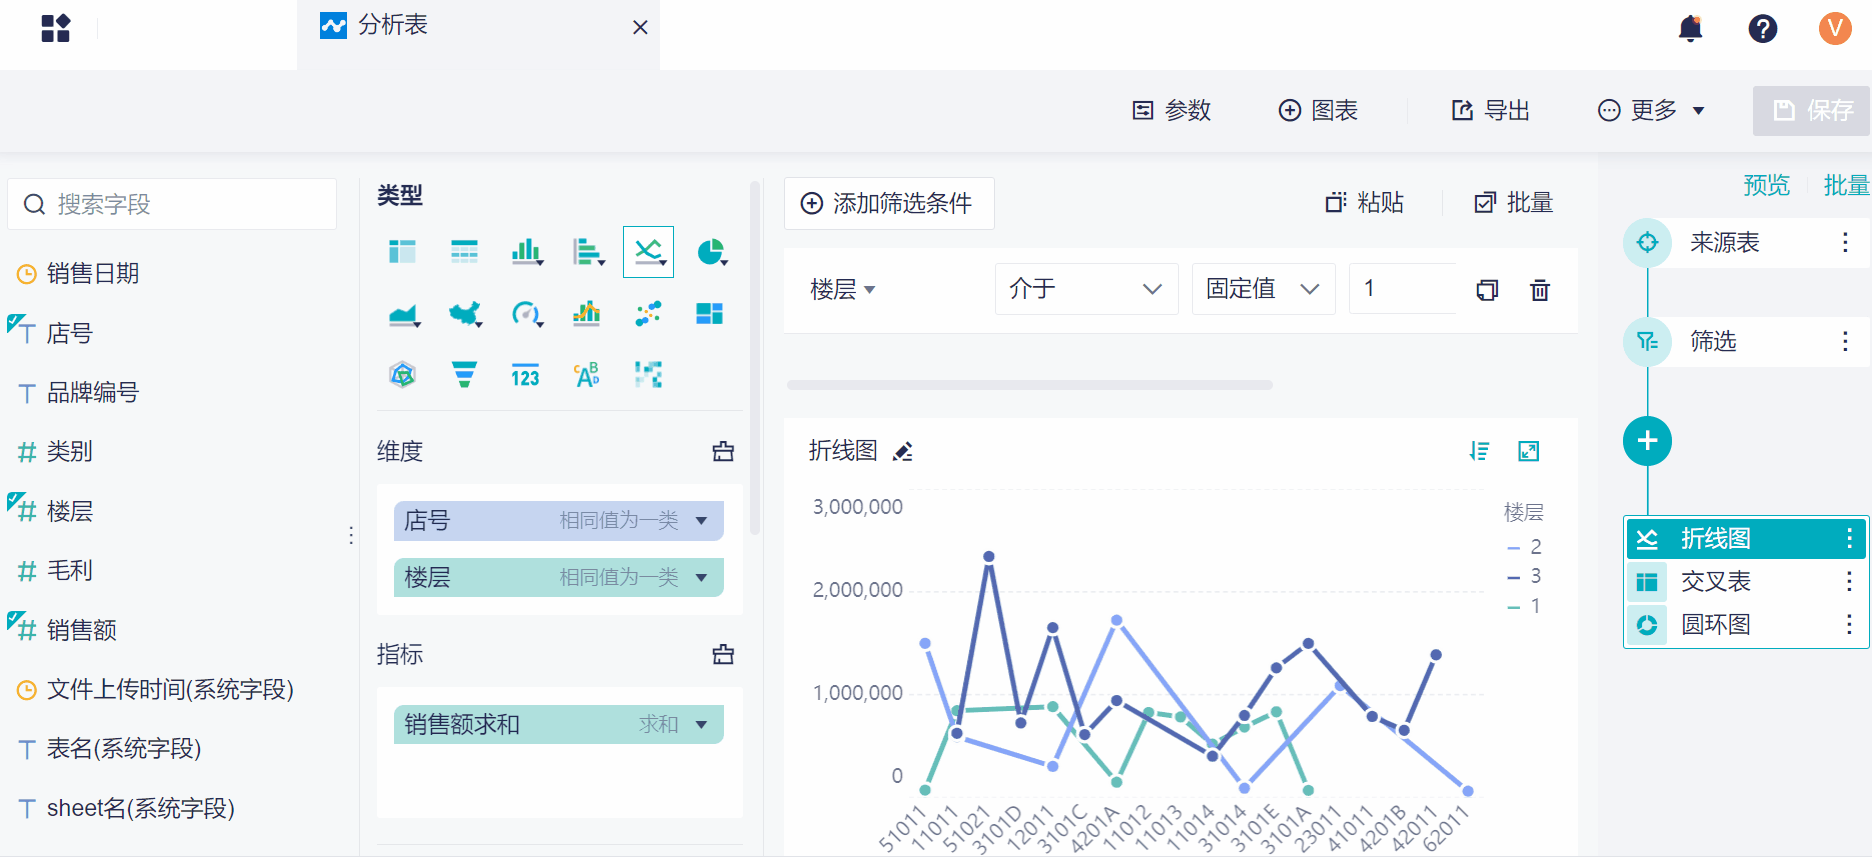Viewport: 1872px width, 857px height.
Task: Select the treemap chart type icon
Action: 709,315
